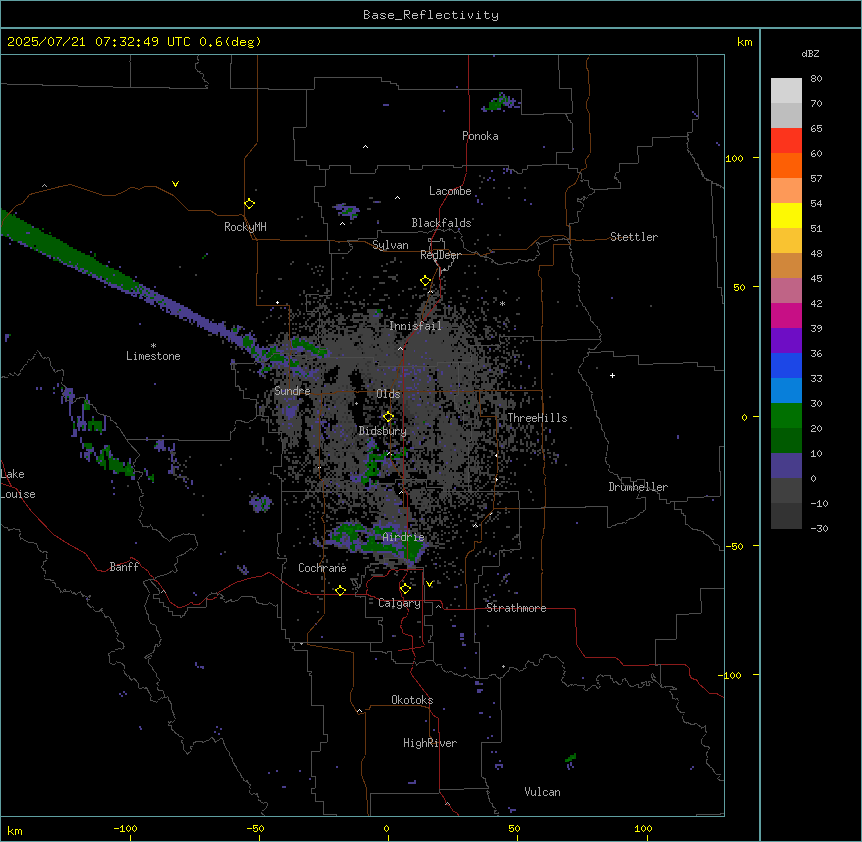862x842 pixels.
Task: Click the Ponoka town label
Action: [x=480, y=136]
